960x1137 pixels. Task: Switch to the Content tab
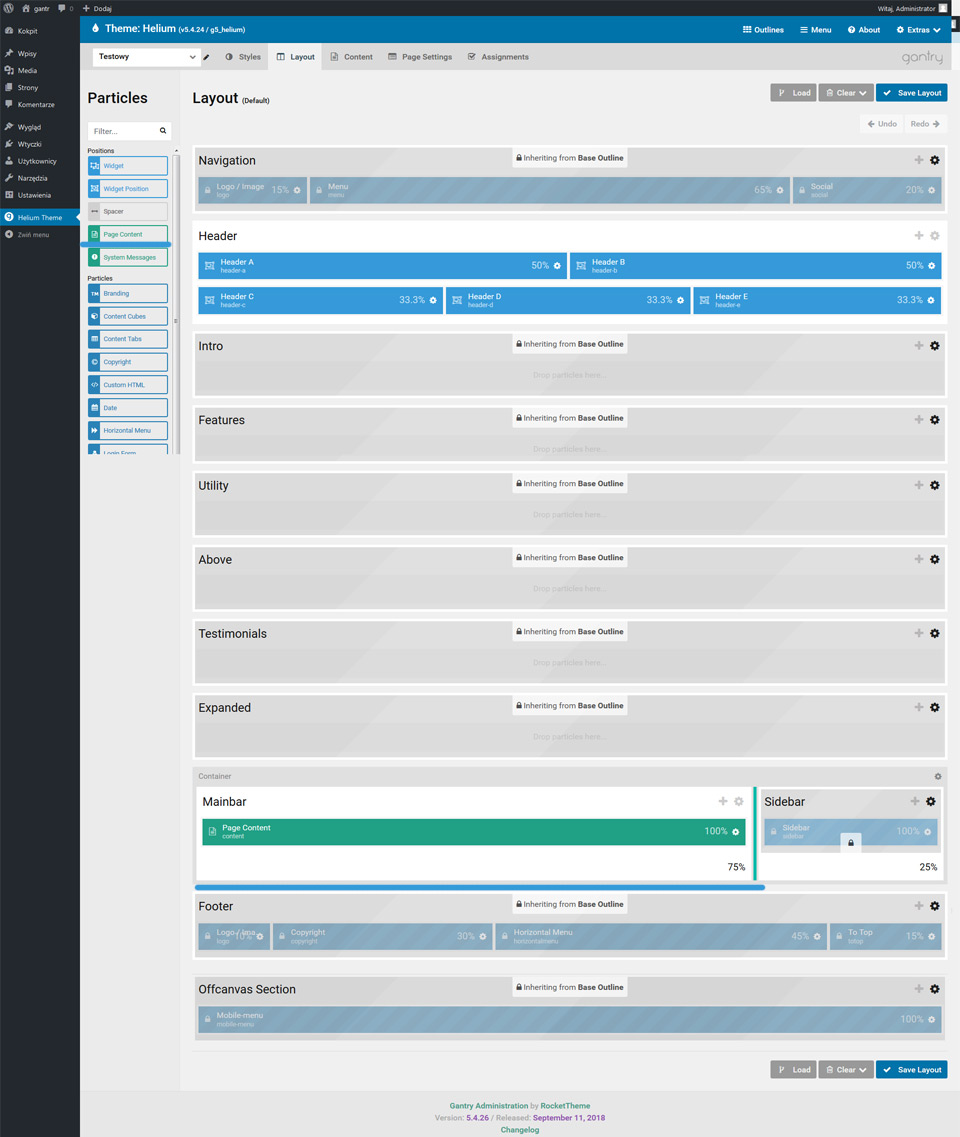(x=352, y=57)
